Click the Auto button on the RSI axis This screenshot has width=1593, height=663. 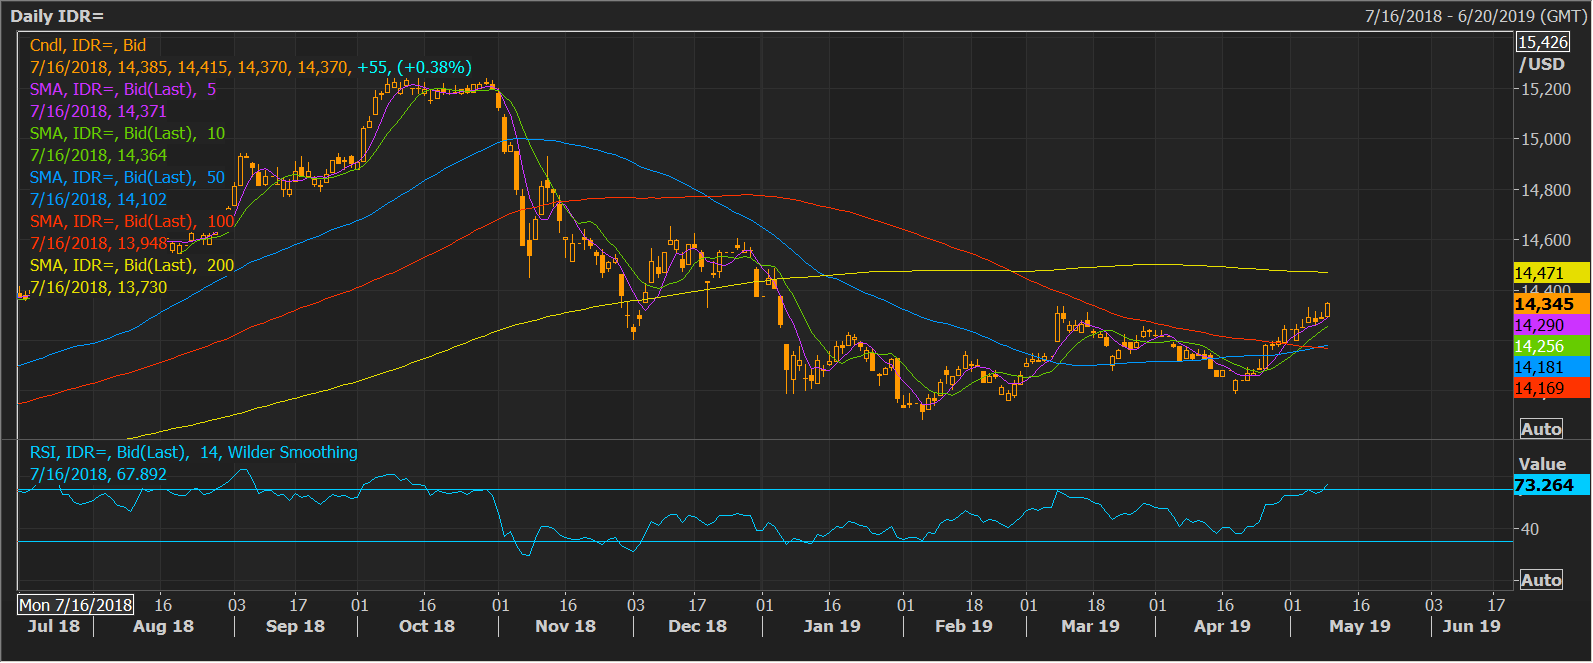(x=1541, y=580)
